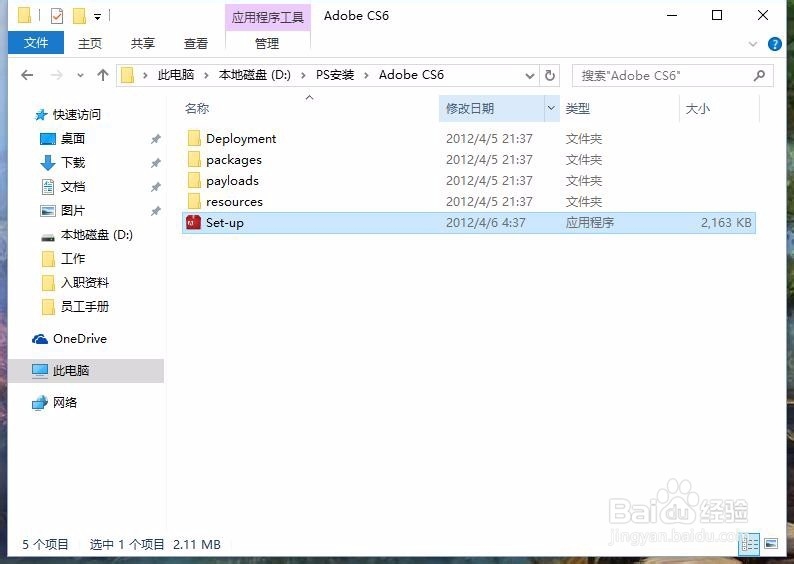The height and width of the screenshot is (564, 794).
Task: Select the packages folder icon
Action: 194,159
